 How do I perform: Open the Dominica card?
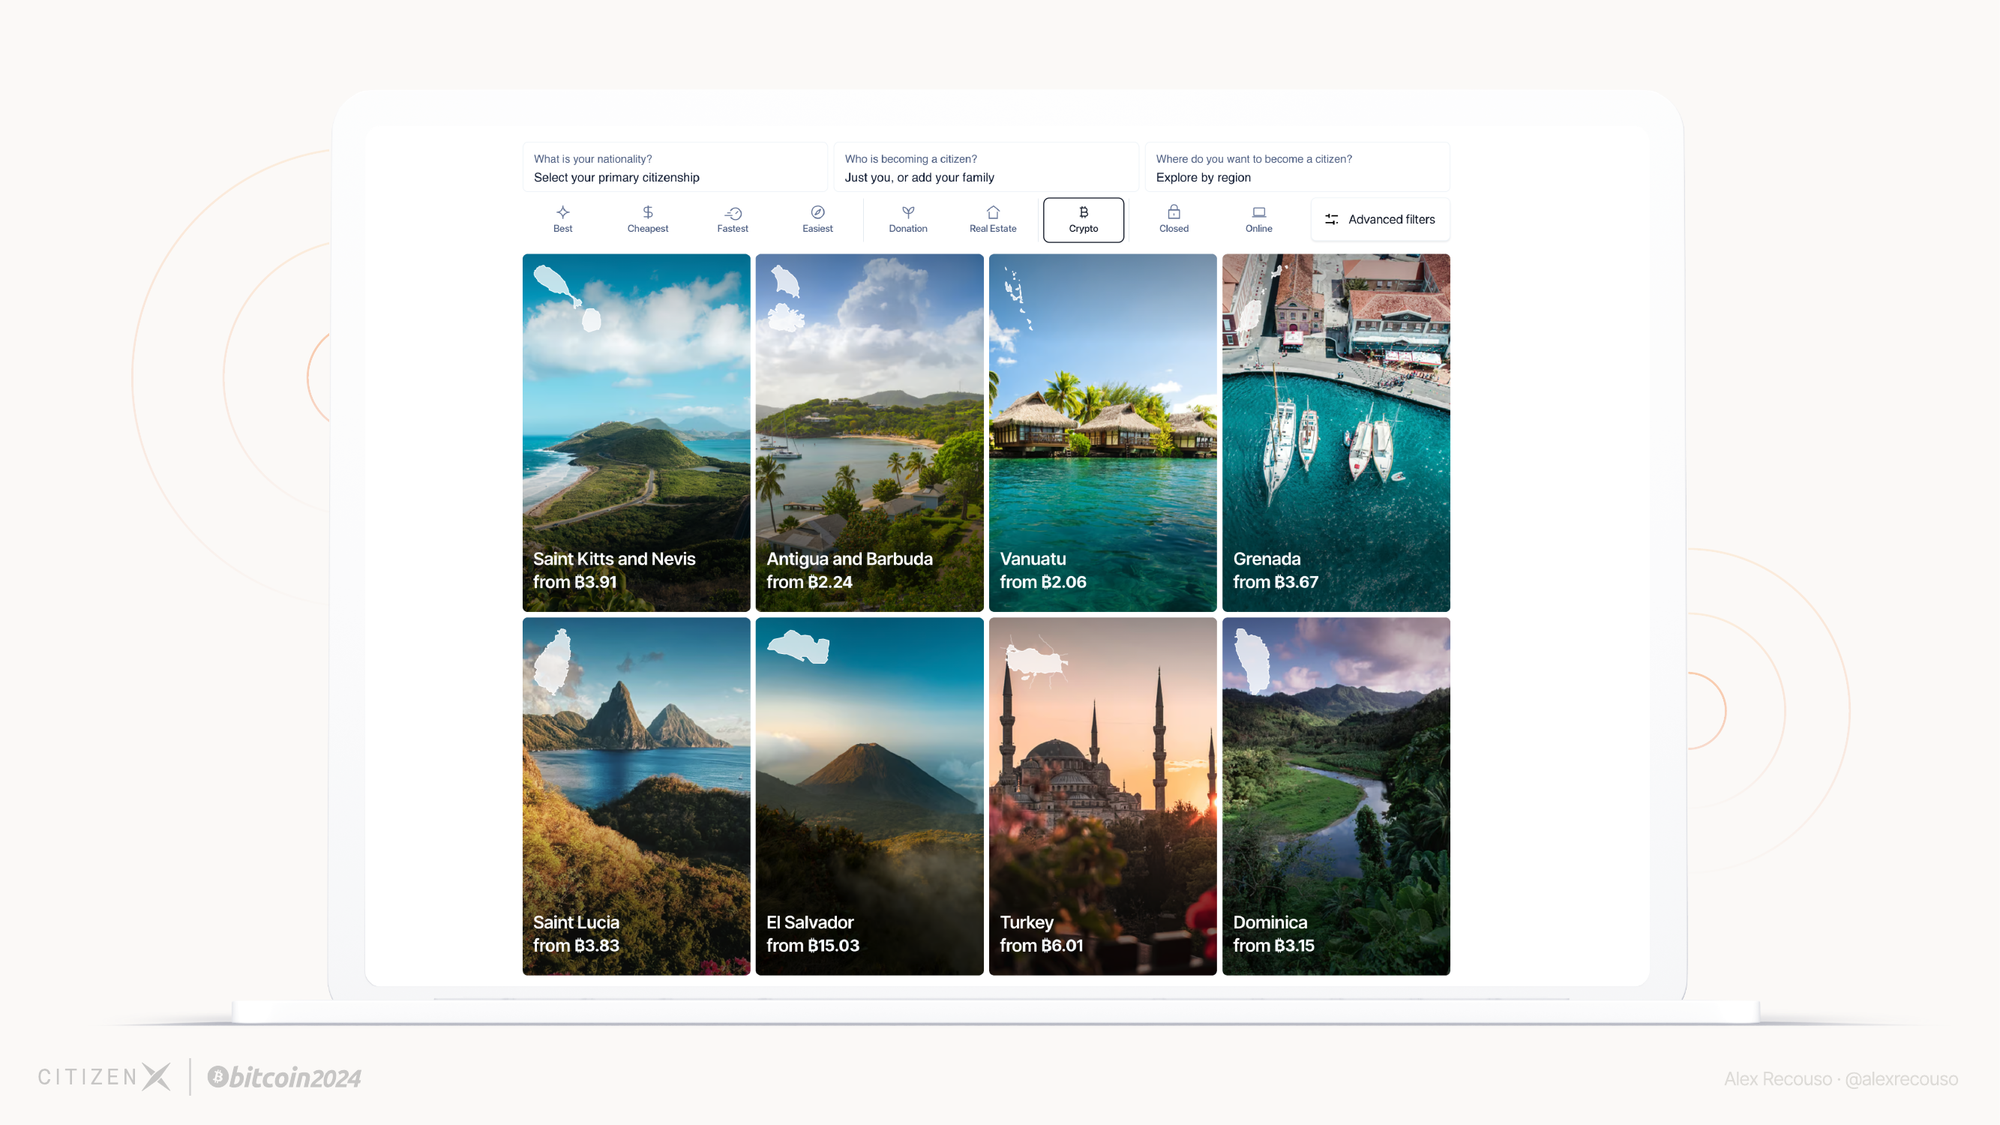[x=1336, y=796]
